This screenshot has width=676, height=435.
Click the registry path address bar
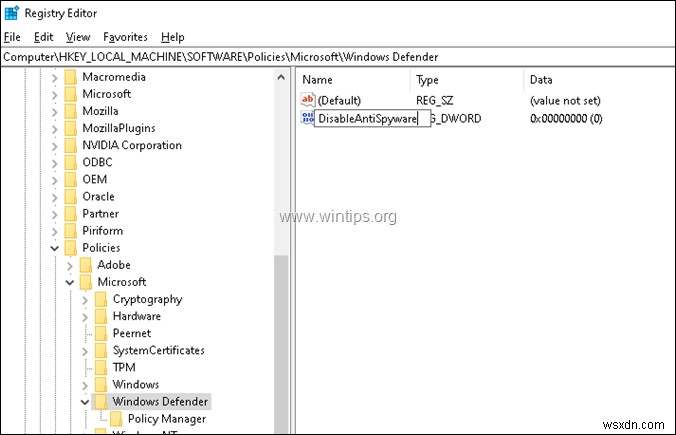(338, 57)
